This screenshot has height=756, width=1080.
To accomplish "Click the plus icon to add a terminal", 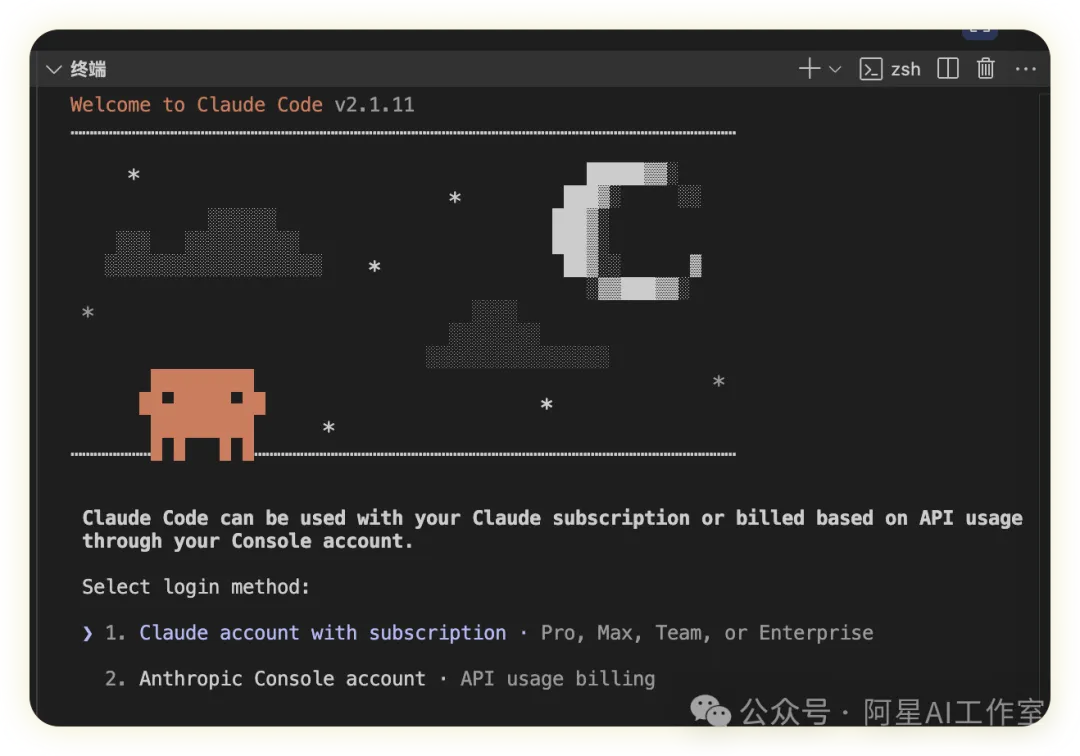I will pyautogui.click(x=808, y=69).
